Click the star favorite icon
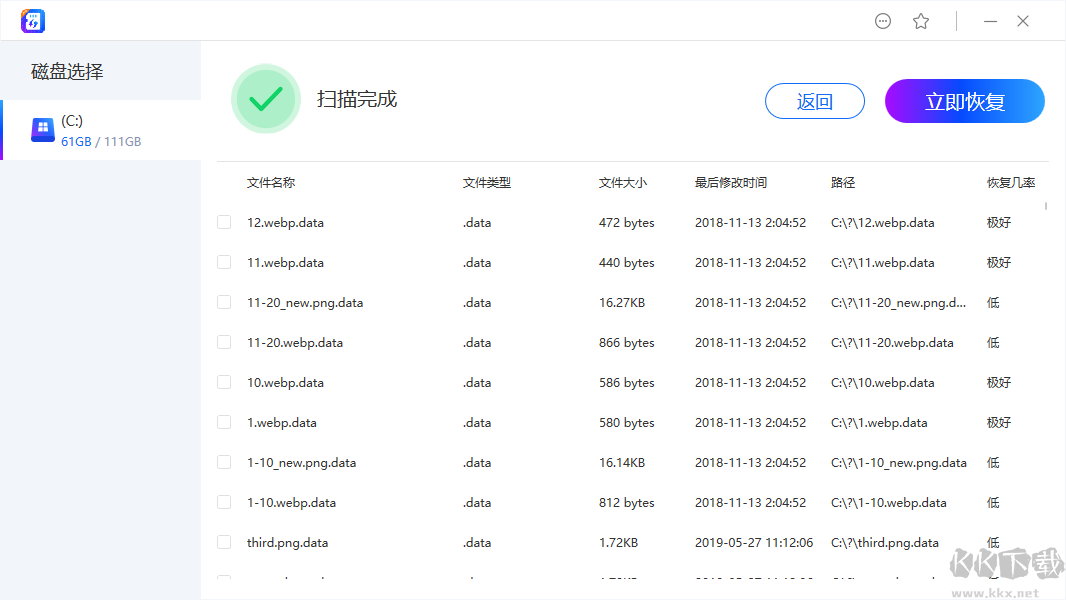 click(921, 20)
